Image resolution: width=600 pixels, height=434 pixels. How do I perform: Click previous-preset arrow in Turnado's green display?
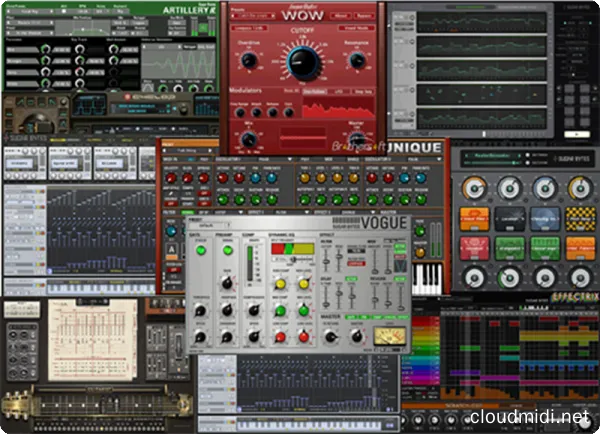coord(467,155)
